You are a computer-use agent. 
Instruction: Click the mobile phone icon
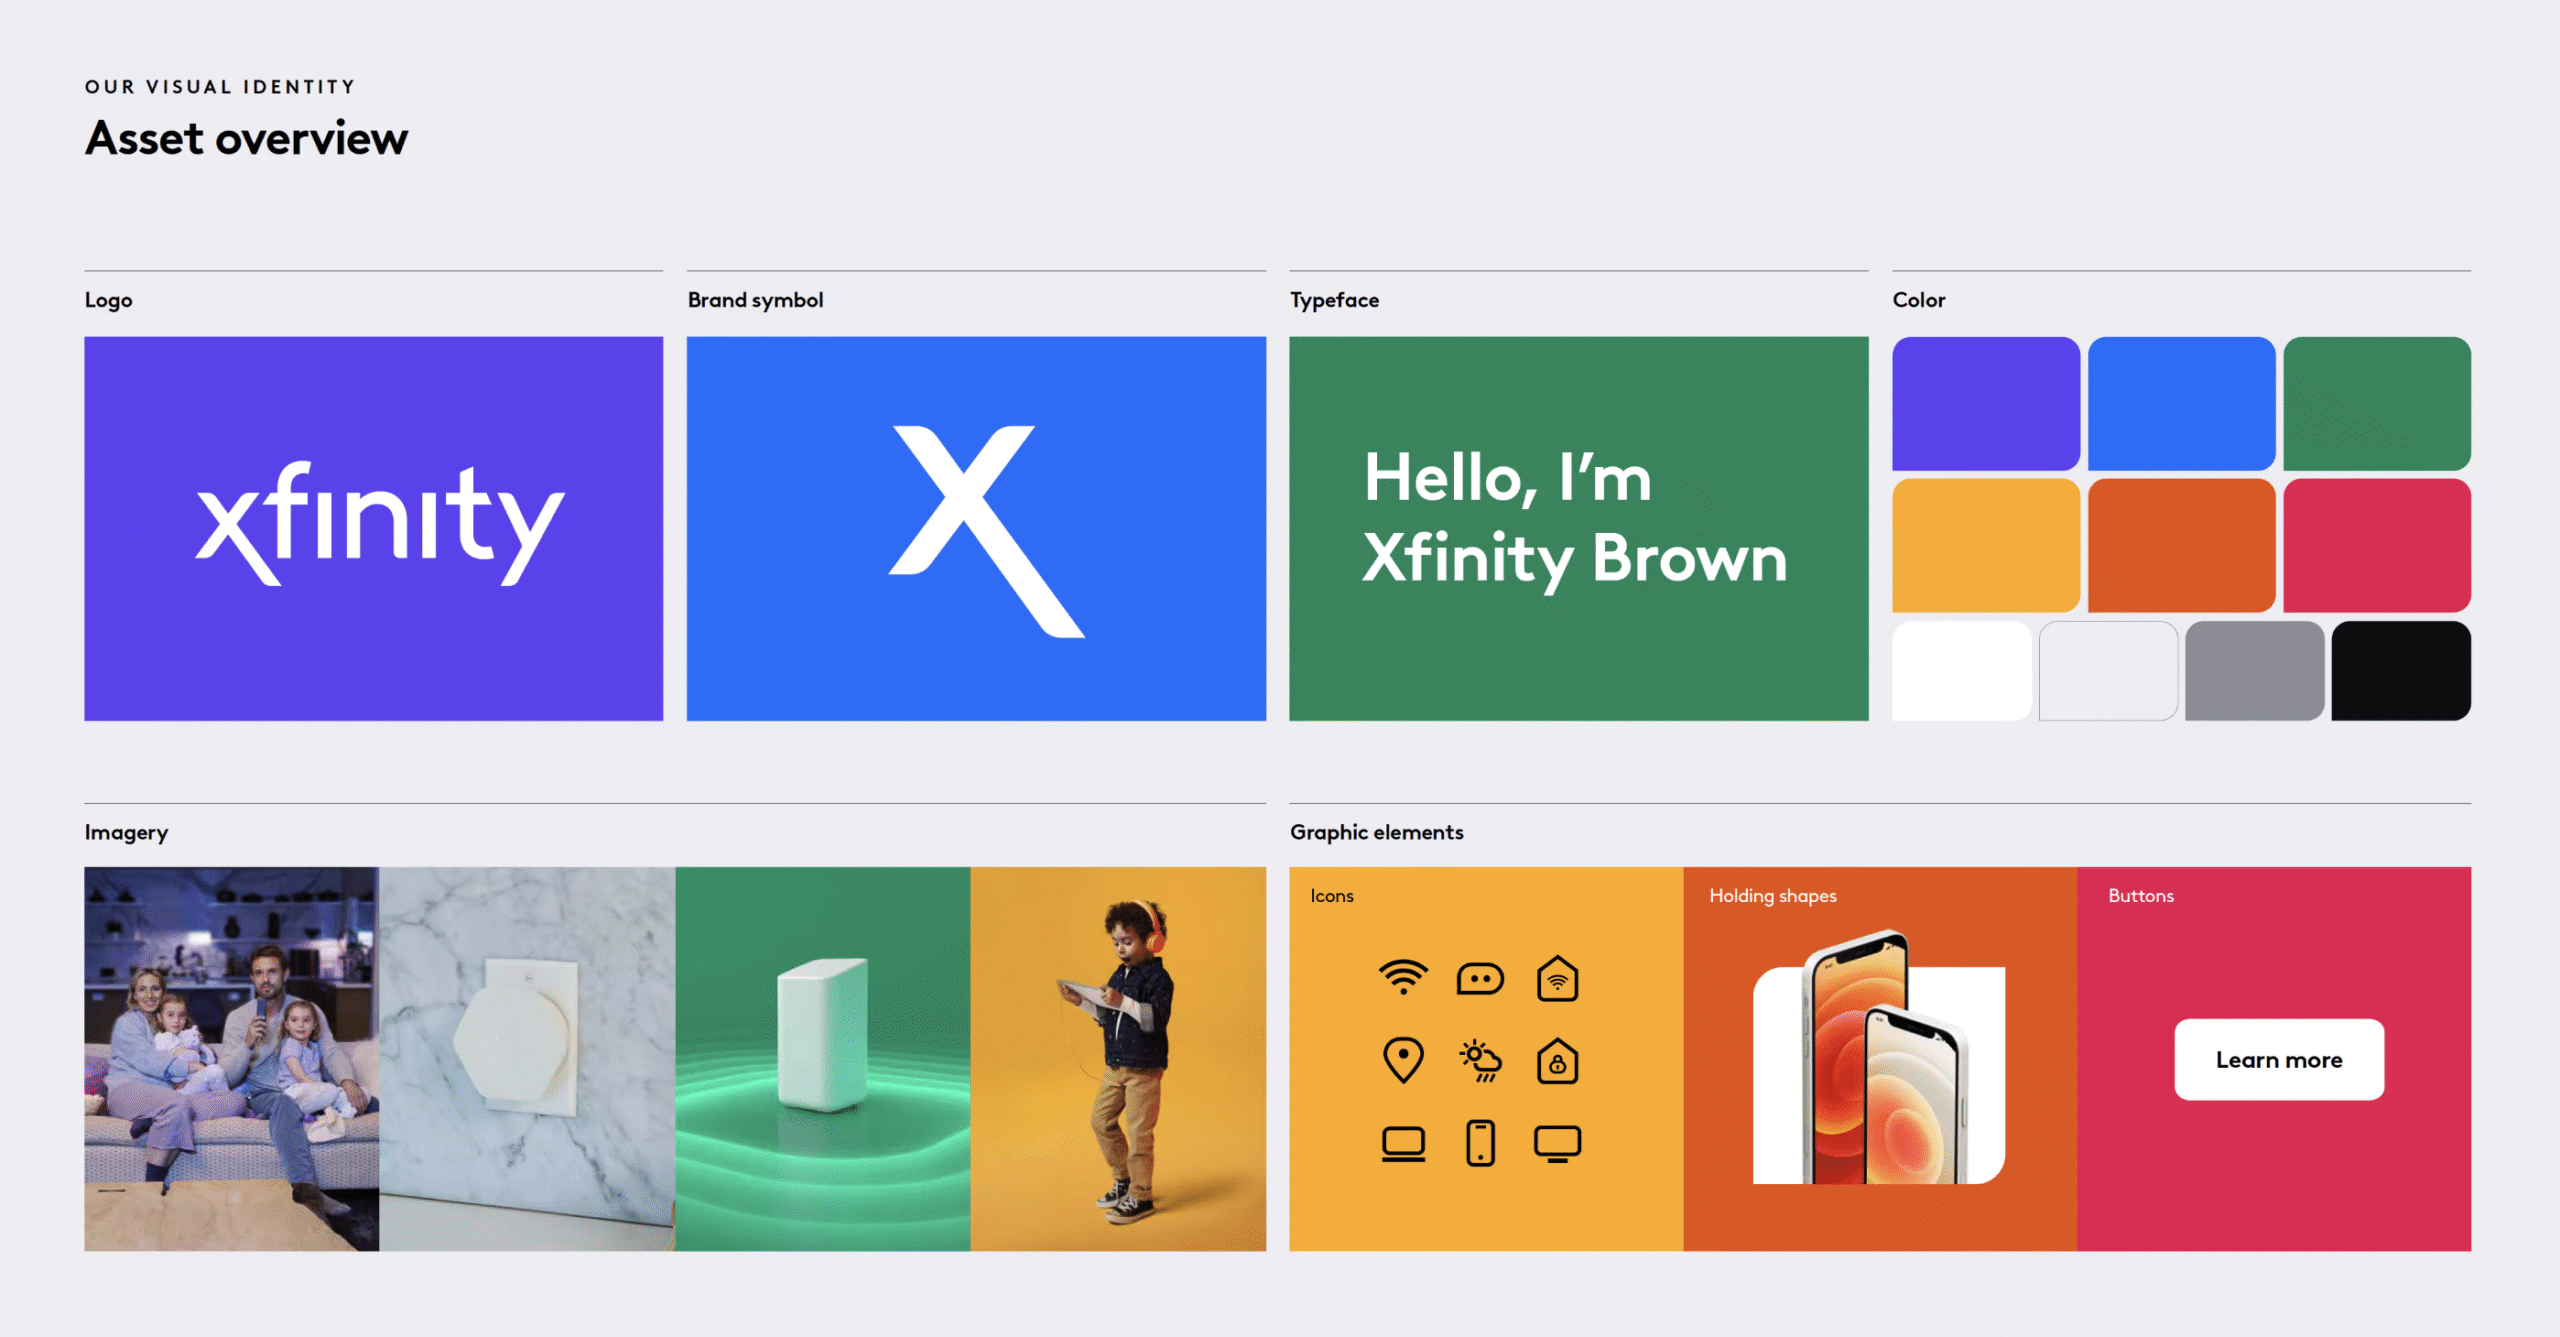click(1480, 1143)
